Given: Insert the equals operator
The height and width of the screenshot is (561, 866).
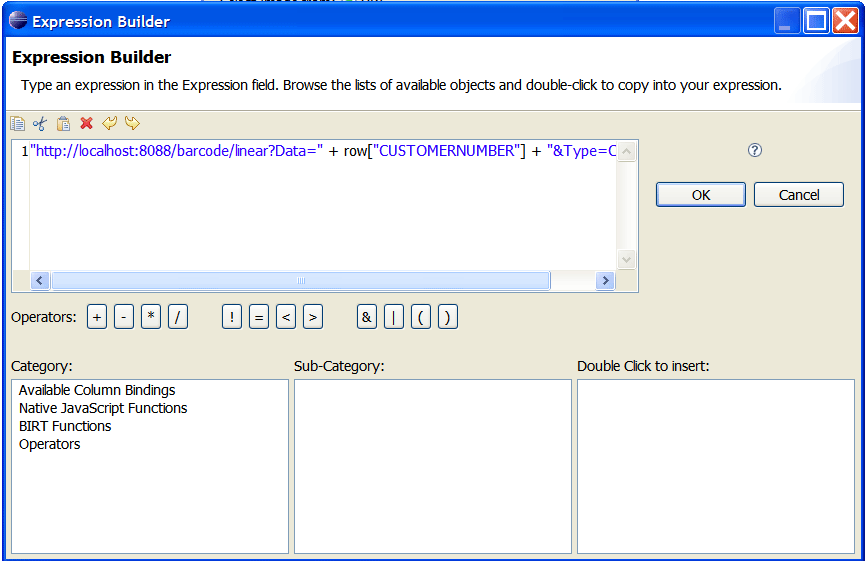Looking at the screenshot, I should (x=259, y=317).
